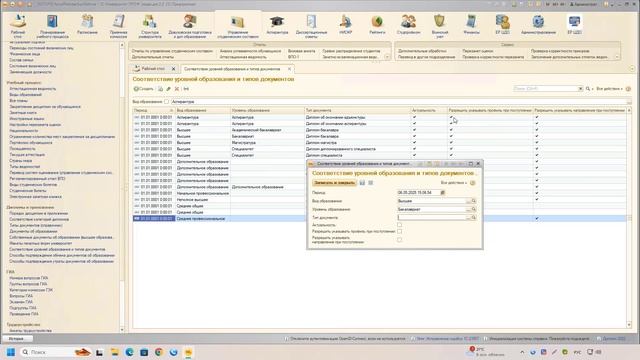Open Приемная комиссия section

(119, 25)
